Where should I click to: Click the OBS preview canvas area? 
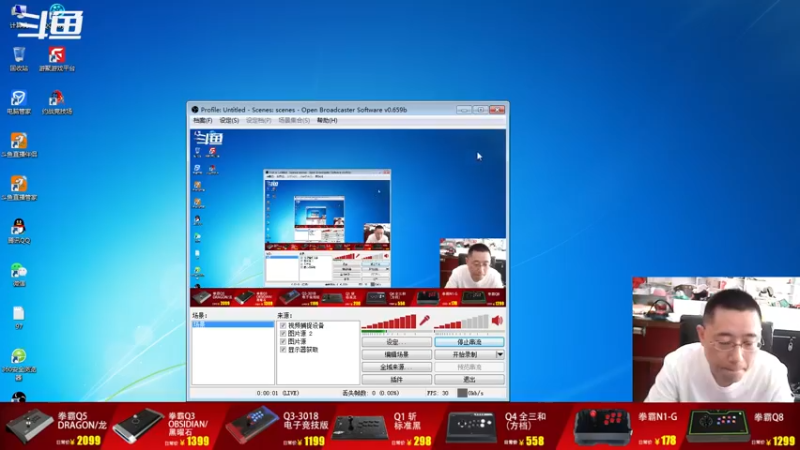pyautogui.click(x=348, y=218)
